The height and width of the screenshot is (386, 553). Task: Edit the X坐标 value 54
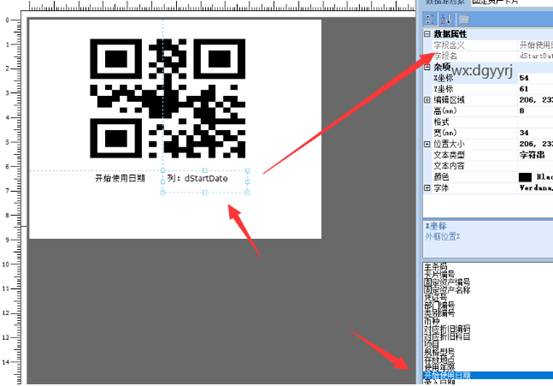pos(524,78)
